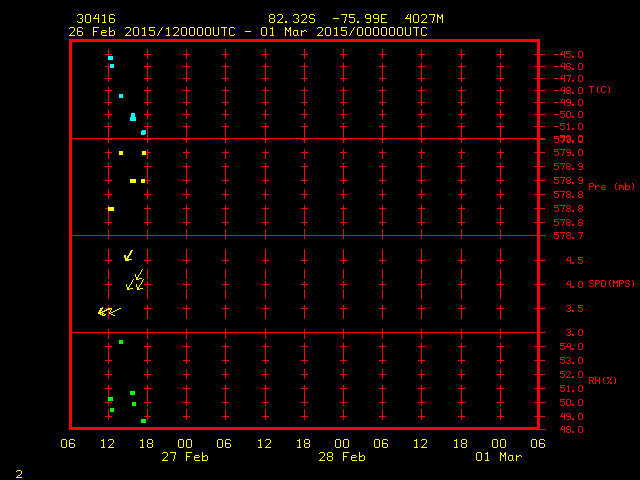Click the 50.0 humidity tick value
640x480 pixels.
[571, 402]
